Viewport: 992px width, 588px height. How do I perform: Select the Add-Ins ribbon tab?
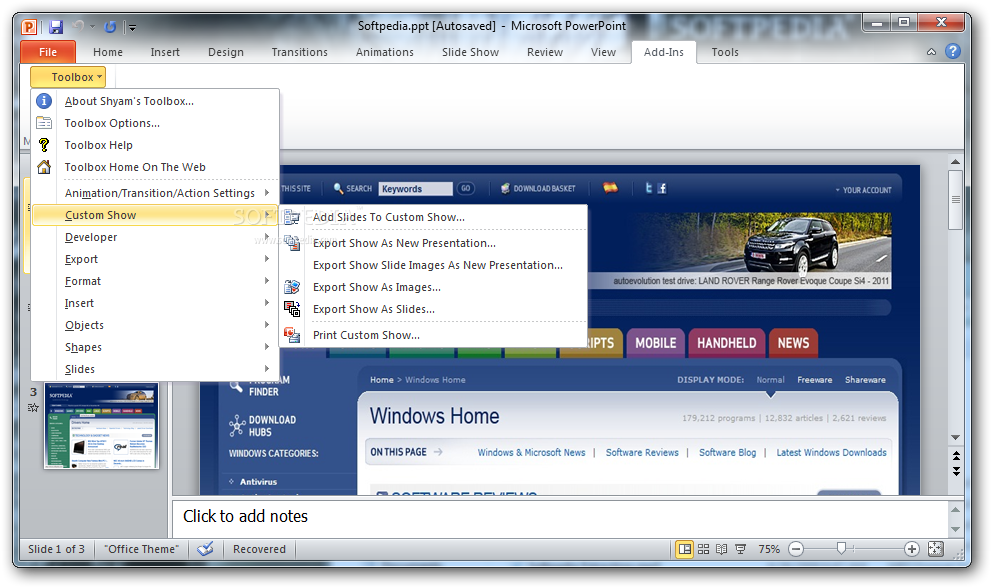(x=664, y=52)
